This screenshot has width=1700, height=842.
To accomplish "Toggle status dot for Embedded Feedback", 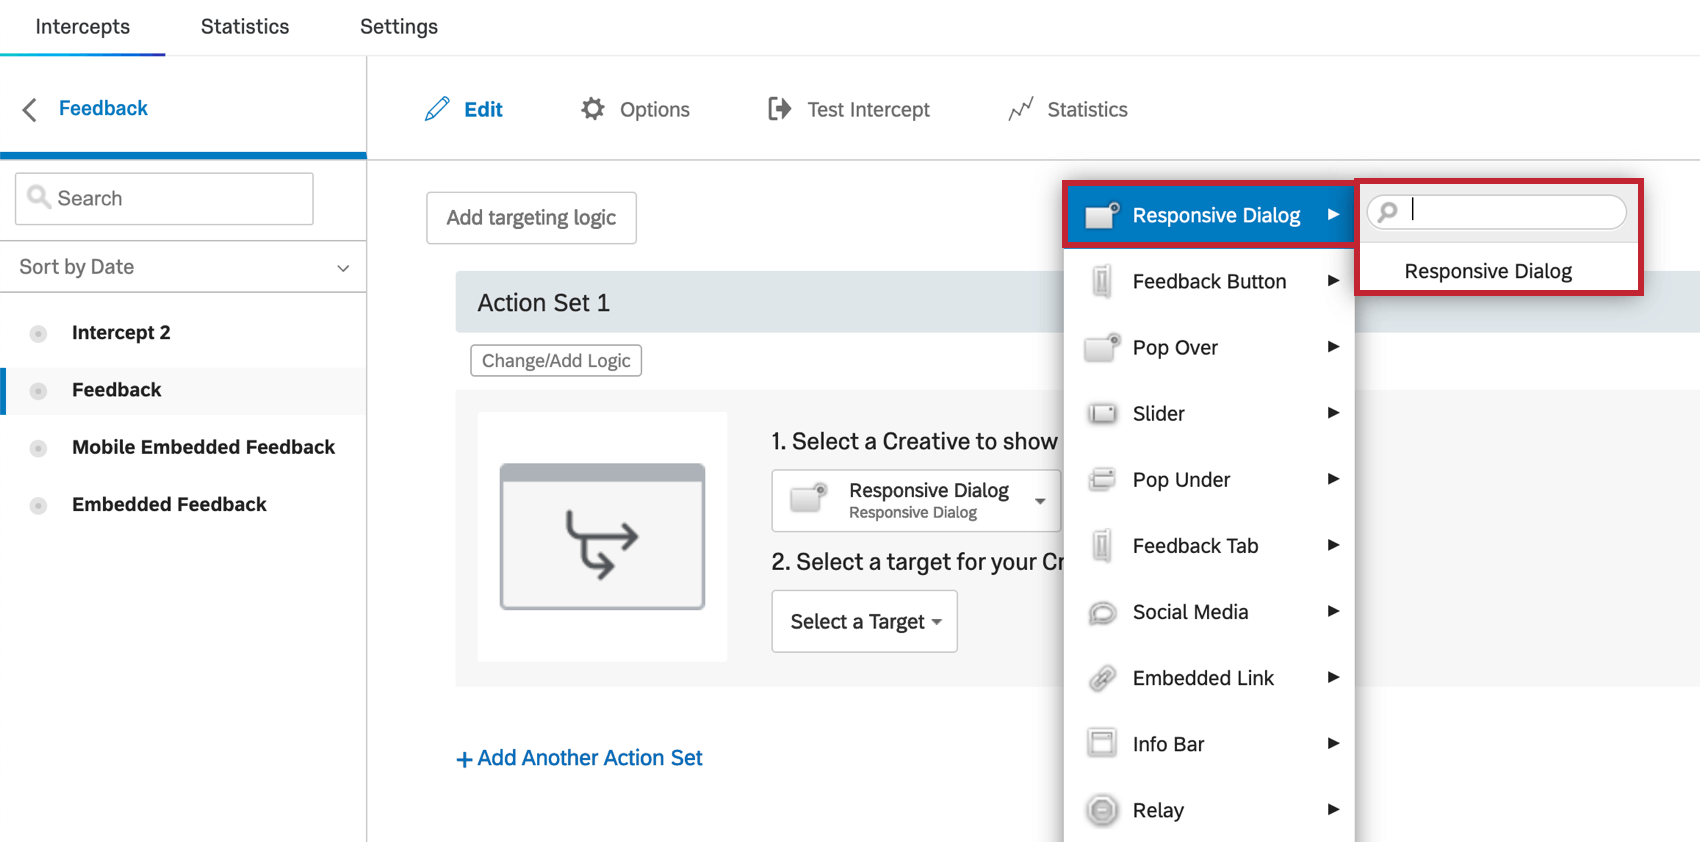I will [x=38, y=505].
